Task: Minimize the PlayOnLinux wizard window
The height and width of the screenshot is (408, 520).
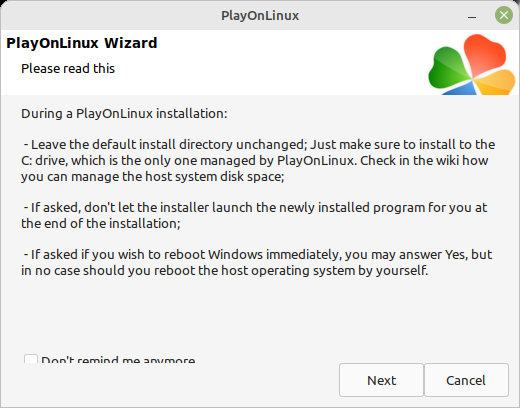Action: point(472,16)
